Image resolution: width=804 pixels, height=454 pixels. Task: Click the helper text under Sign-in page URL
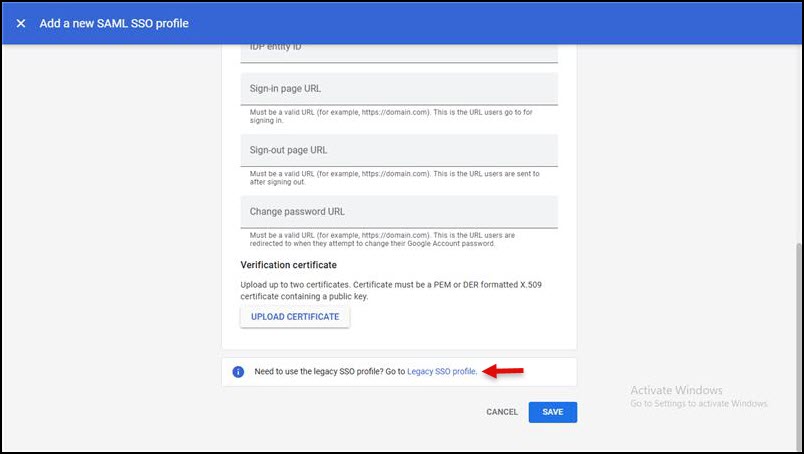pos(394,116)
